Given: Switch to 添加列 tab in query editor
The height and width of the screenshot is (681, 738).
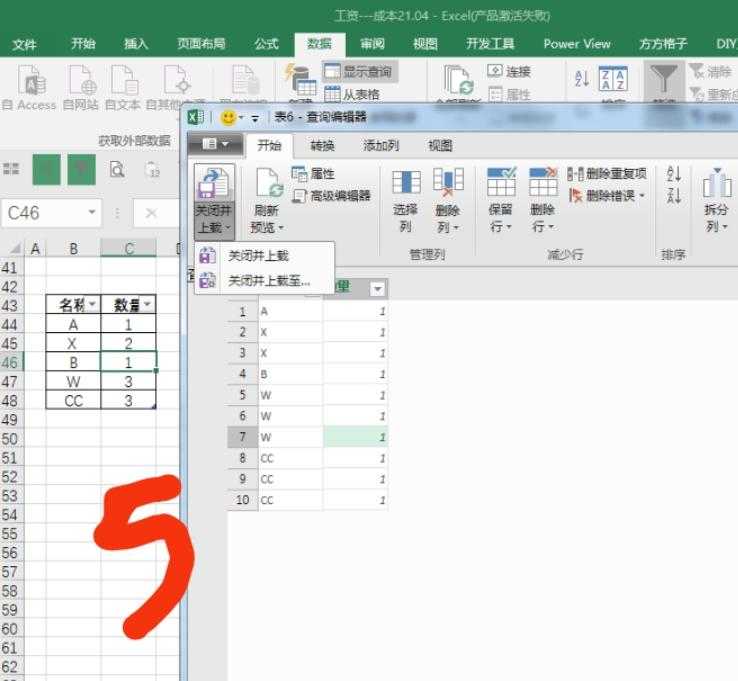Looking at the screenshot, I should click(381, 145).
